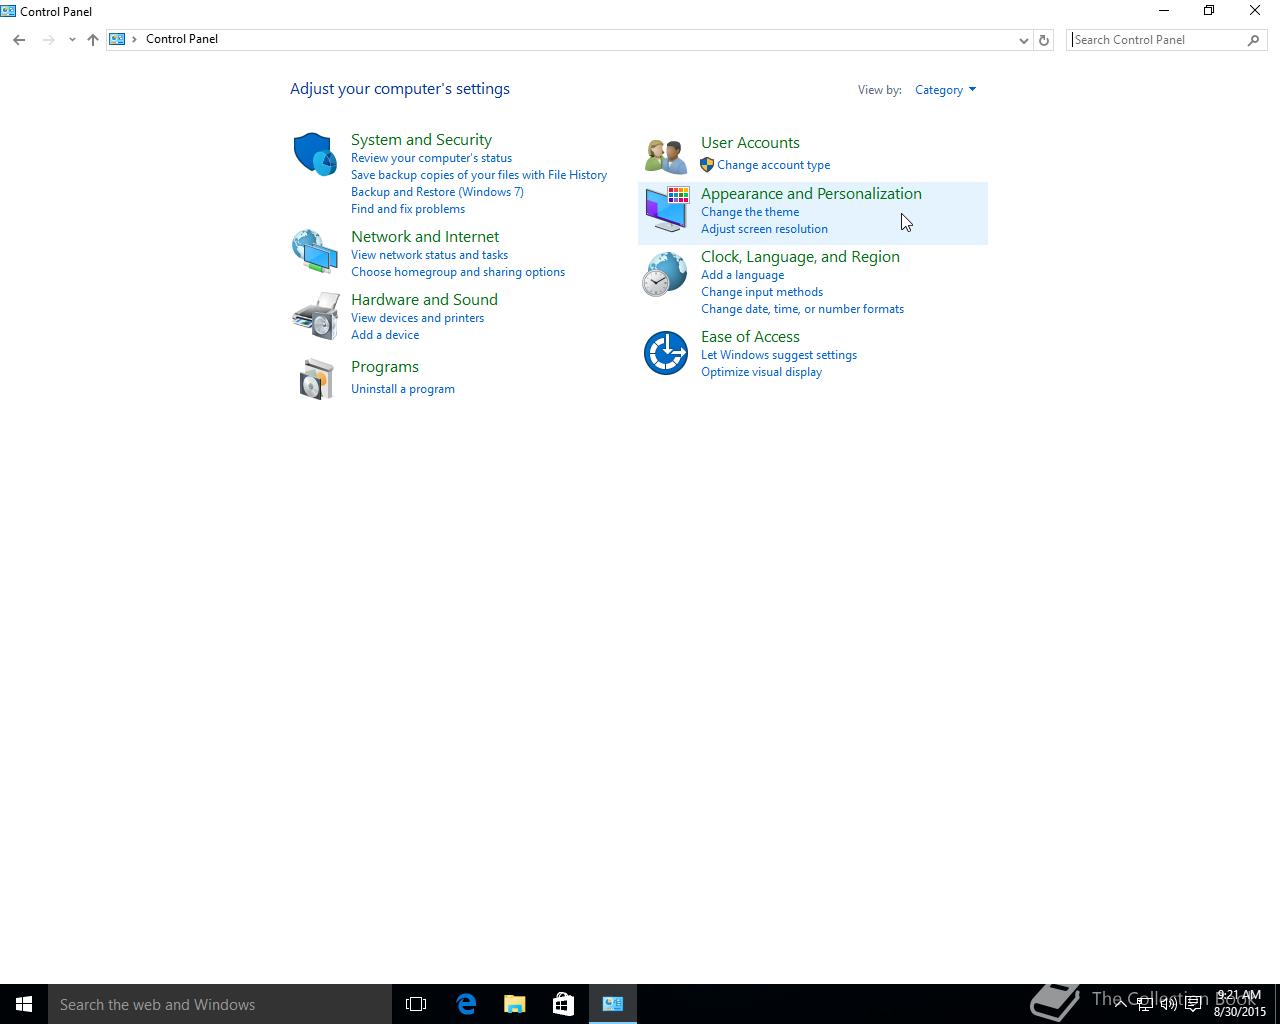Image resolution: width=1280 pixels, height=1024 pixels.
Task: Click Change date, time, or number formats
Action: (802, 309)
